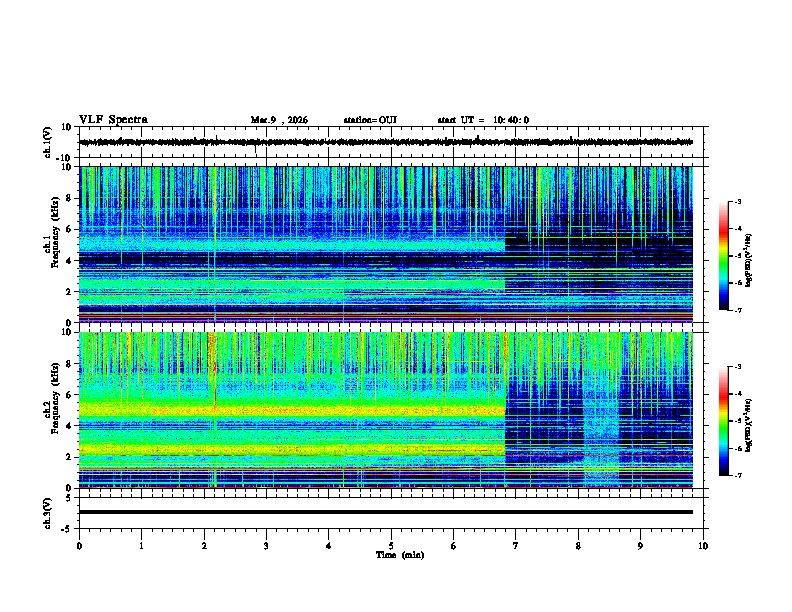The image size is (792, 612).
Task: Select the "station=OUI" header text
Action: point(370,120)
